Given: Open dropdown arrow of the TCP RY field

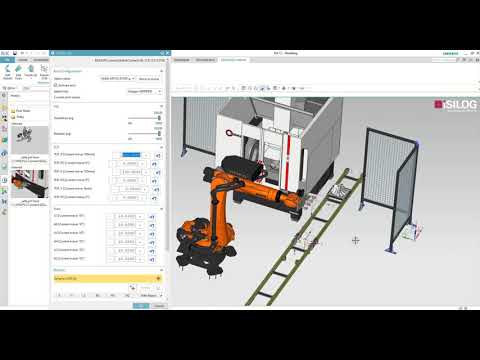Looking at the screenshot, I should (x=143, y=181).
